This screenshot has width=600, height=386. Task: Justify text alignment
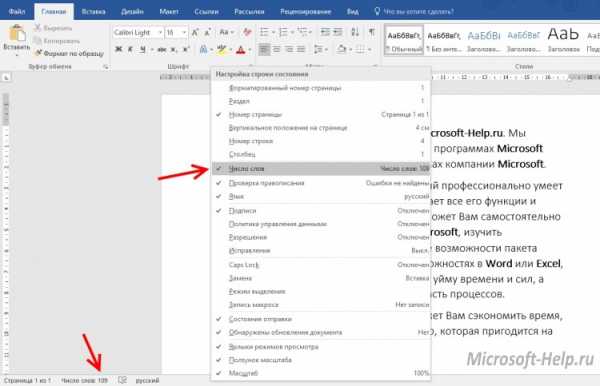301,49
